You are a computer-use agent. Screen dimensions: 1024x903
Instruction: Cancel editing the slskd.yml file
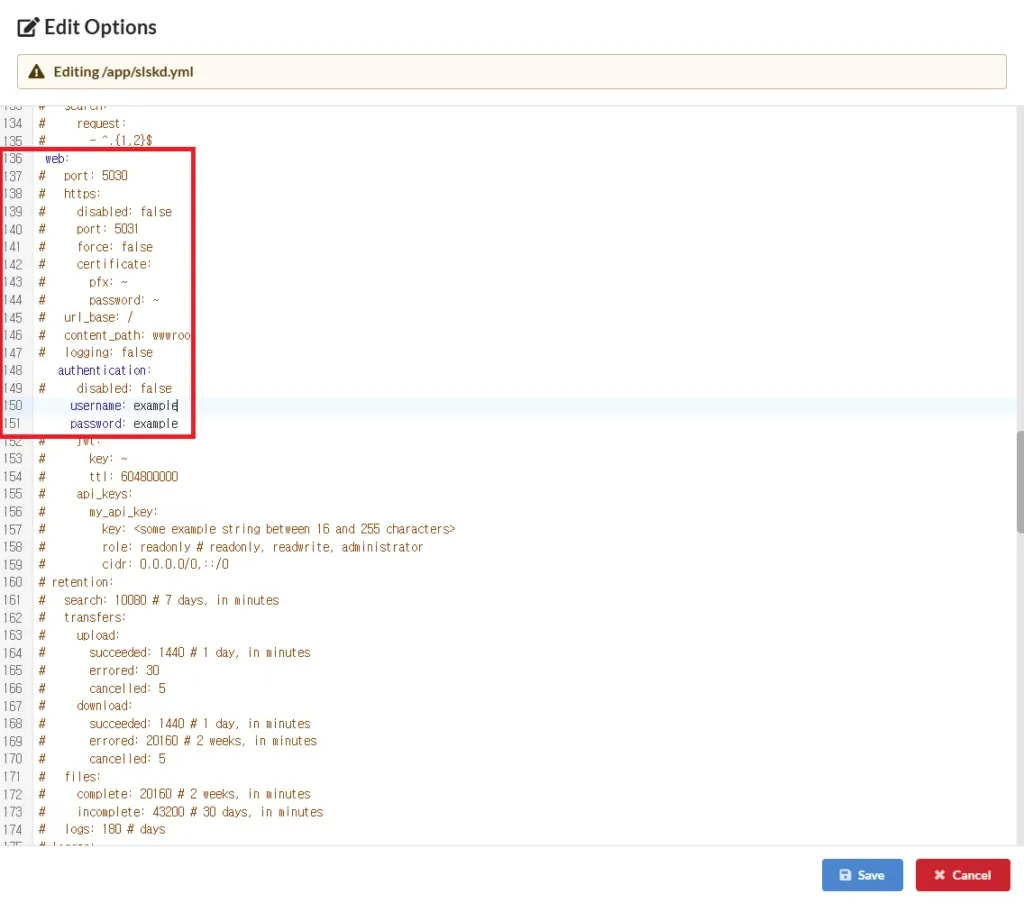pos(962,874)
